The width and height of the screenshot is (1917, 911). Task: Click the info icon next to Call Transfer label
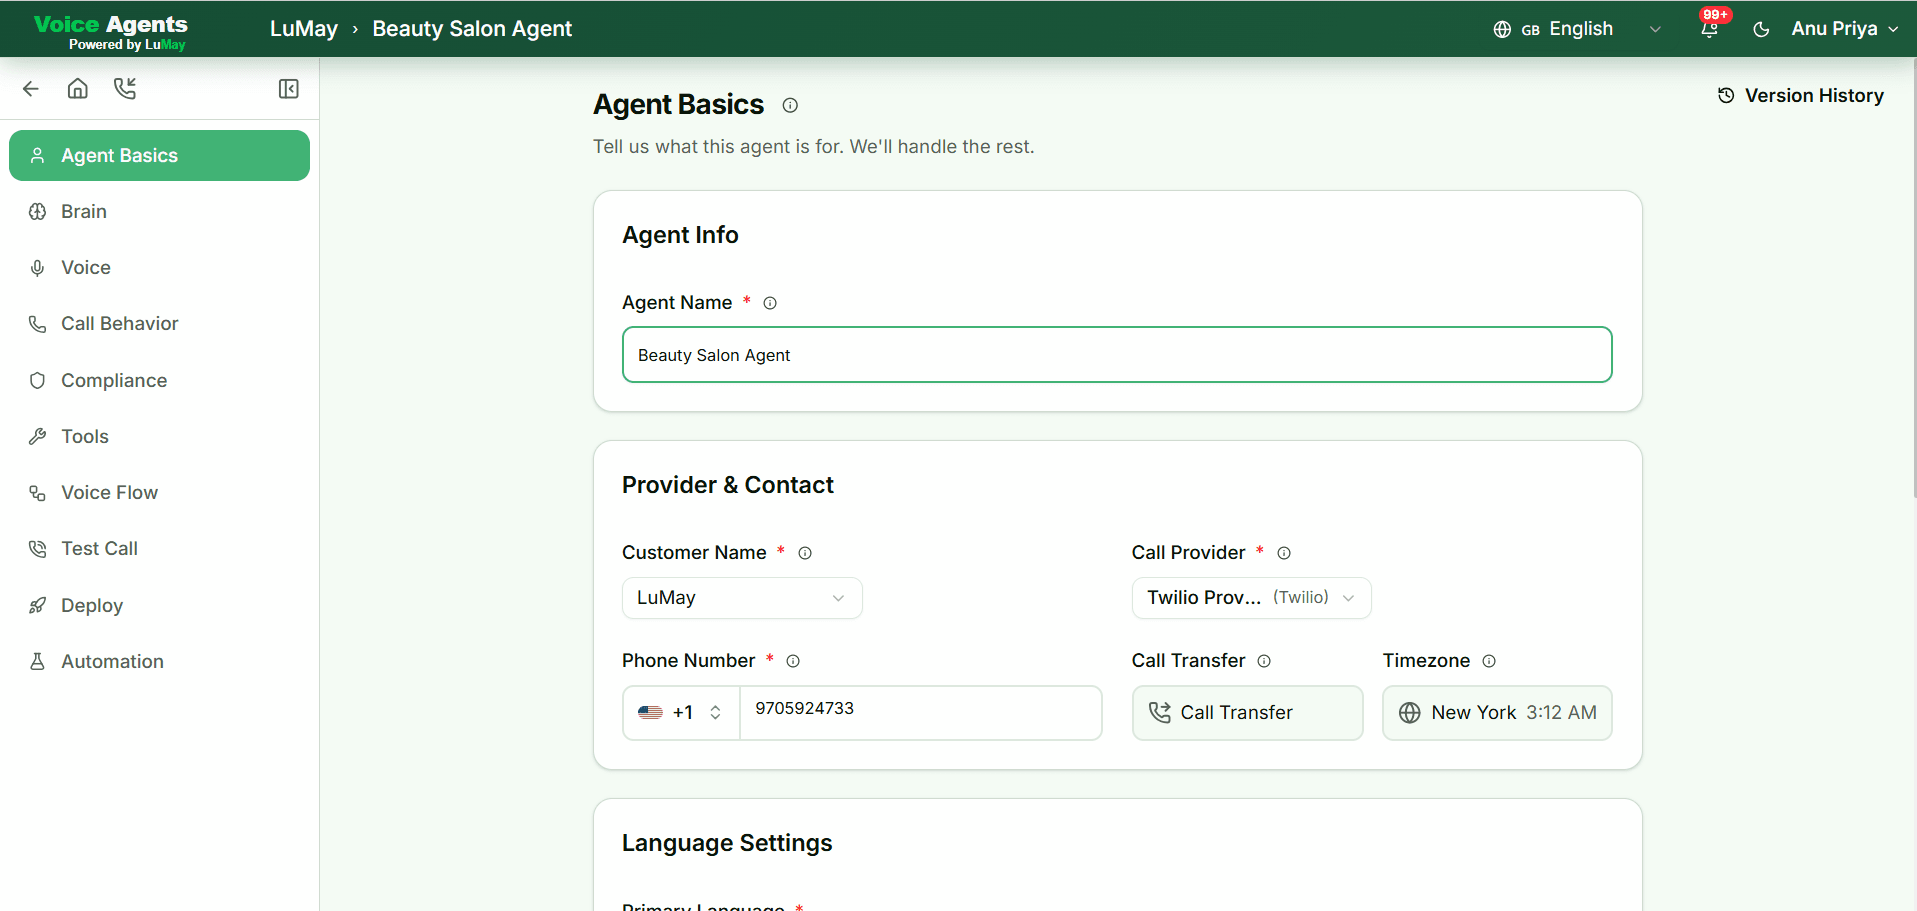1264,661
